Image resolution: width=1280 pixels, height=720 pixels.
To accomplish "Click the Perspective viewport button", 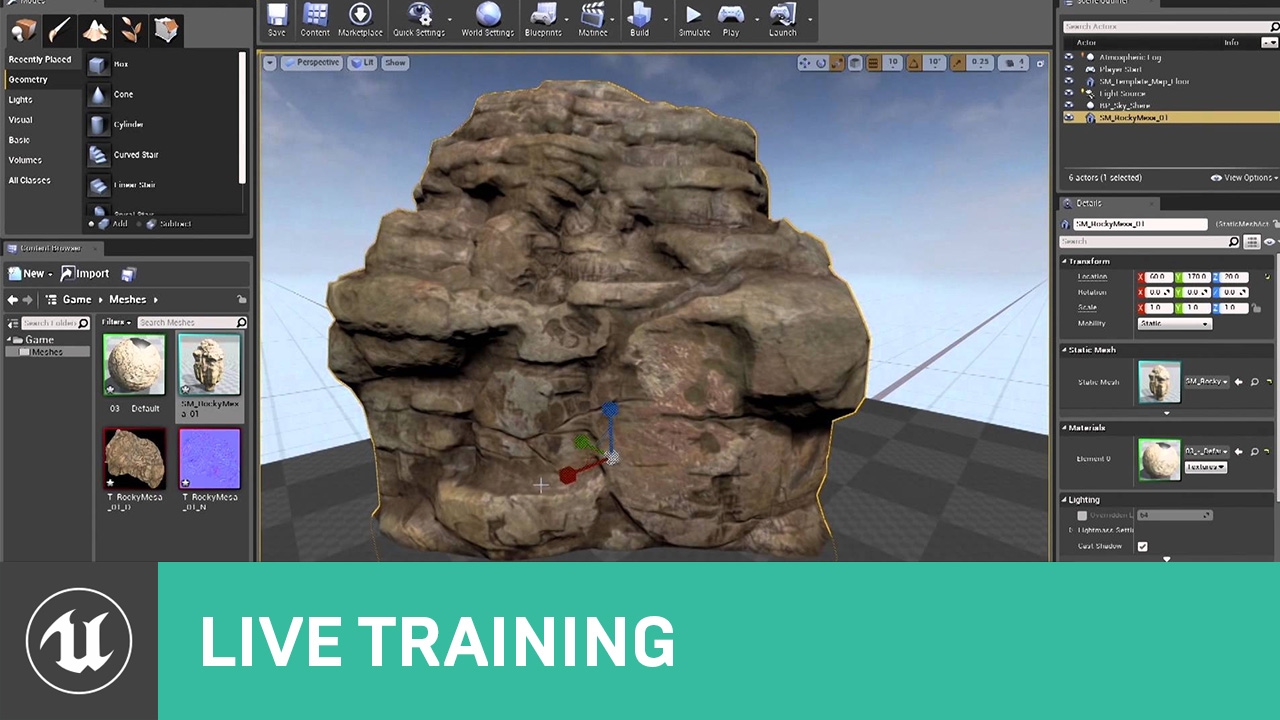I will coord(312,62).
